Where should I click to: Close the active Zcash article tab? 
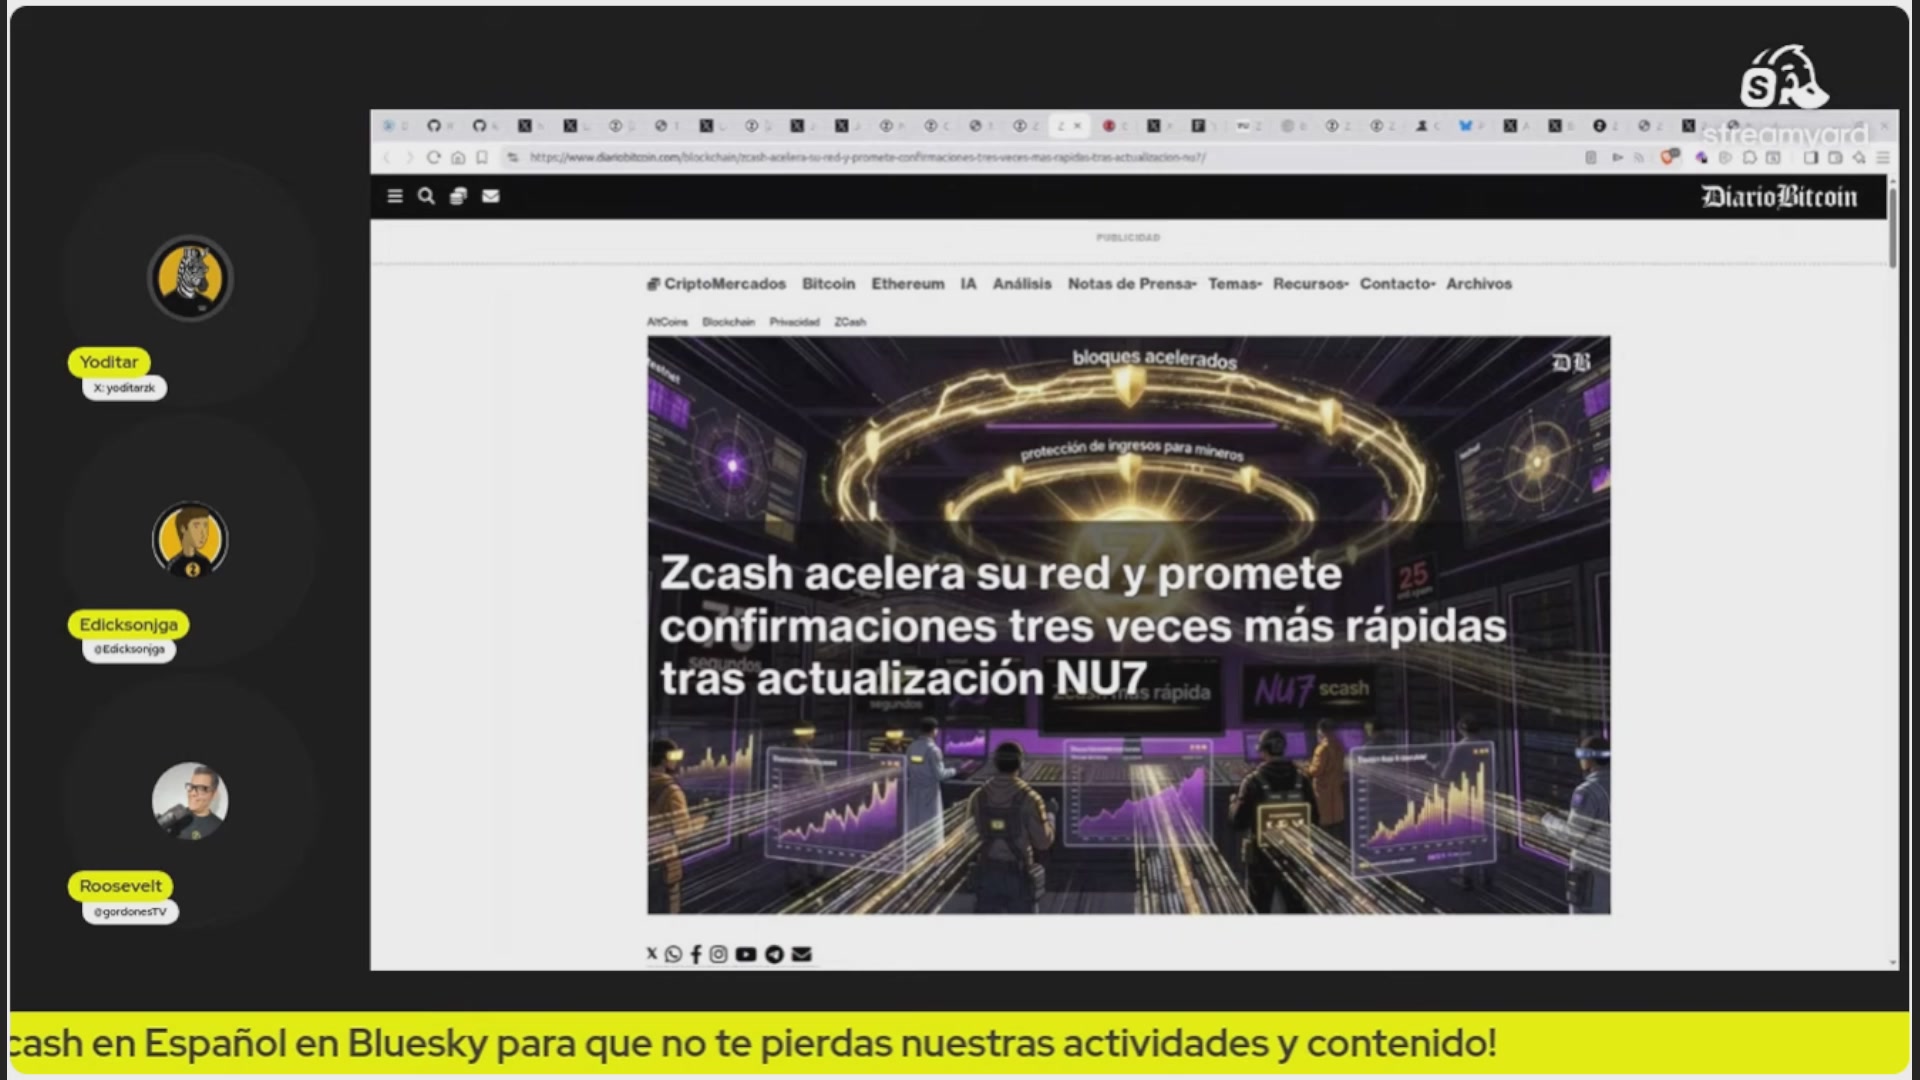coord(1077,126)
